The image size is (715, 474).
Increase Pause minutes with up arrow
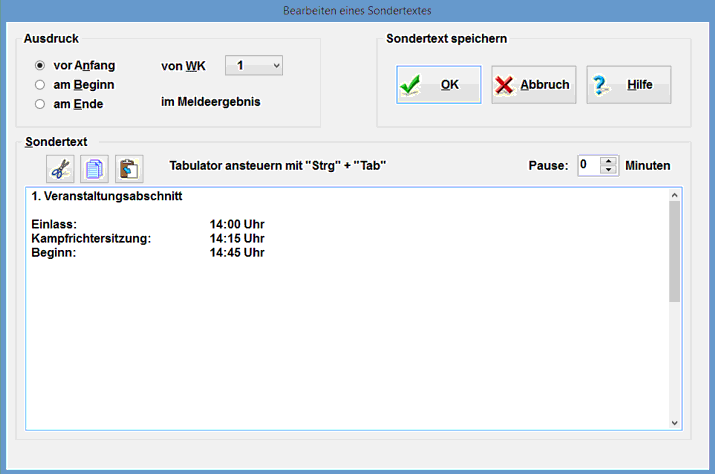(x=608, y=160)
